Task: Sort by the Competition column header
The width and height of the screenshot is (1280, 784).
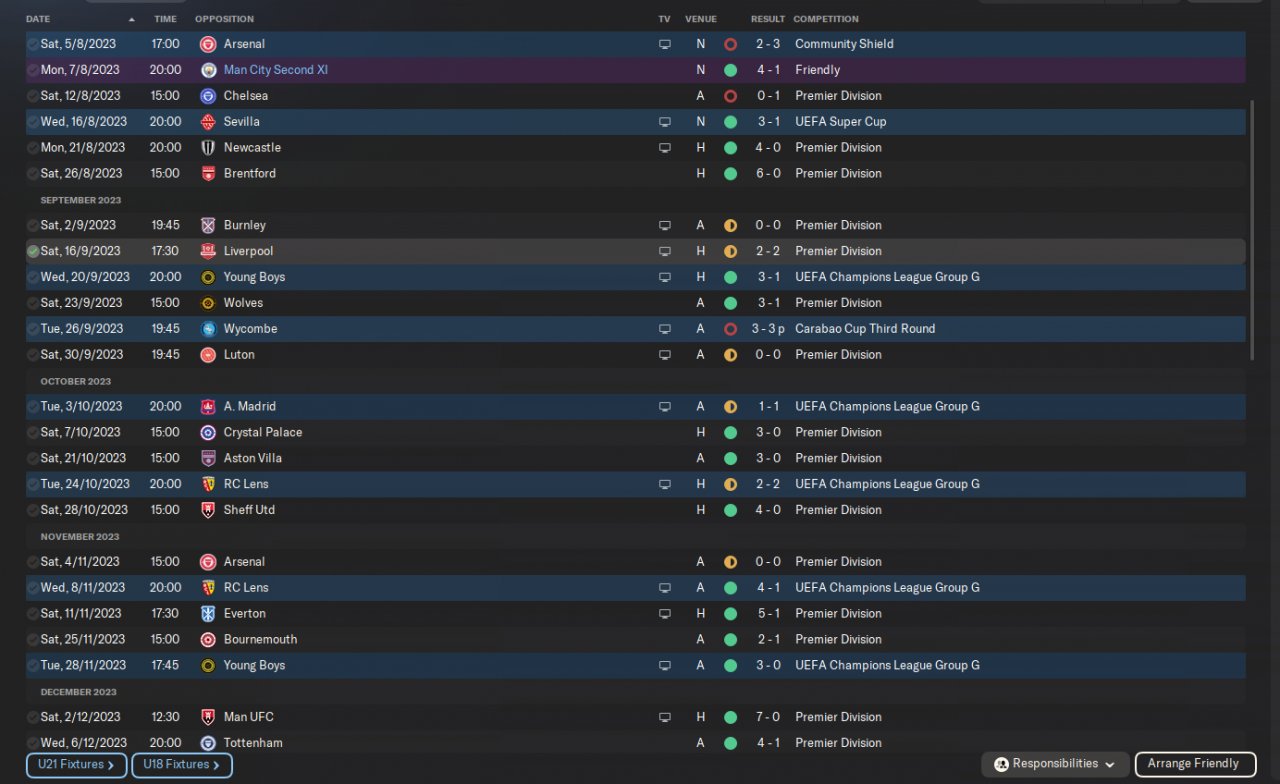Action: [x=826, y=19]
